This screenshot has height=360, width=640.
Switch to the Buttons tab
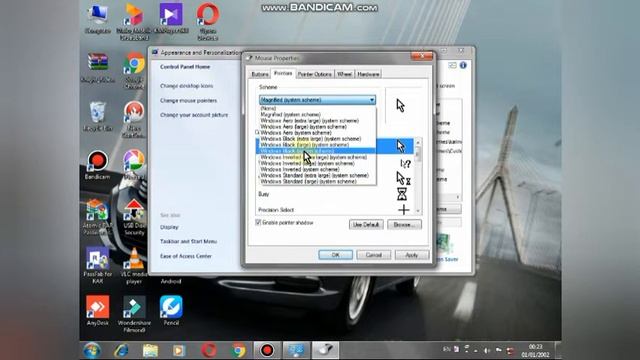pos(260,74)
